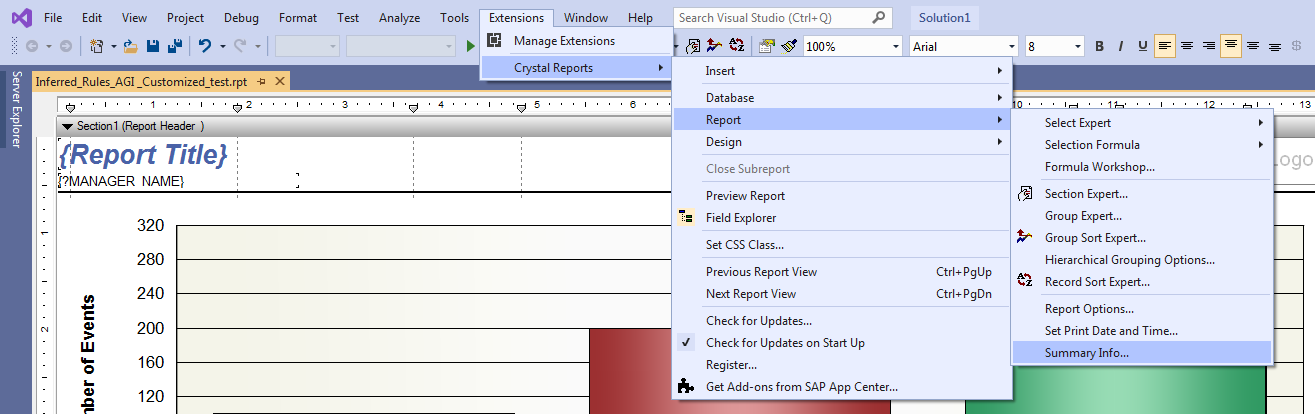The width and height of the screenshot is (1315, 414).
Task: Open the Window menu
Action: (x=586, y=18)
